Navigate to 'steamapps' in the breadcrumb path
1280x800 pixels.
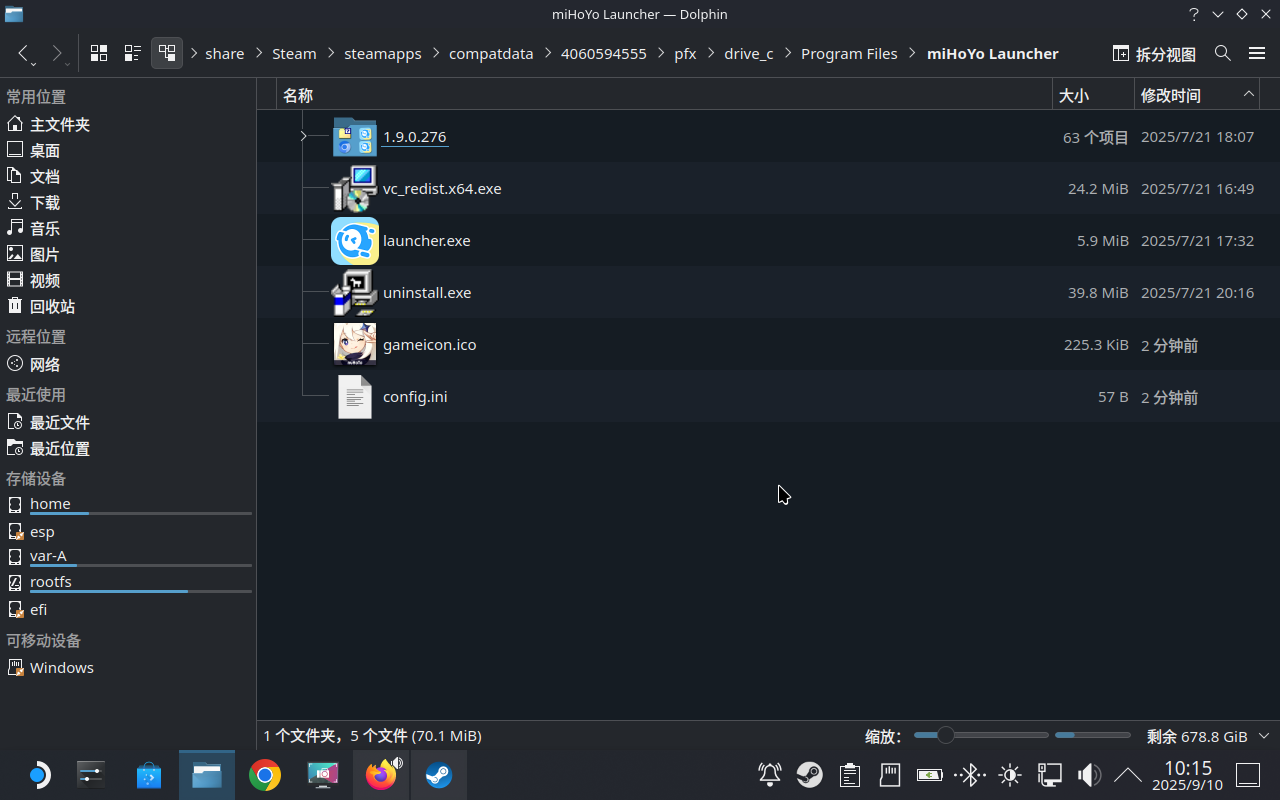point(383,53)
